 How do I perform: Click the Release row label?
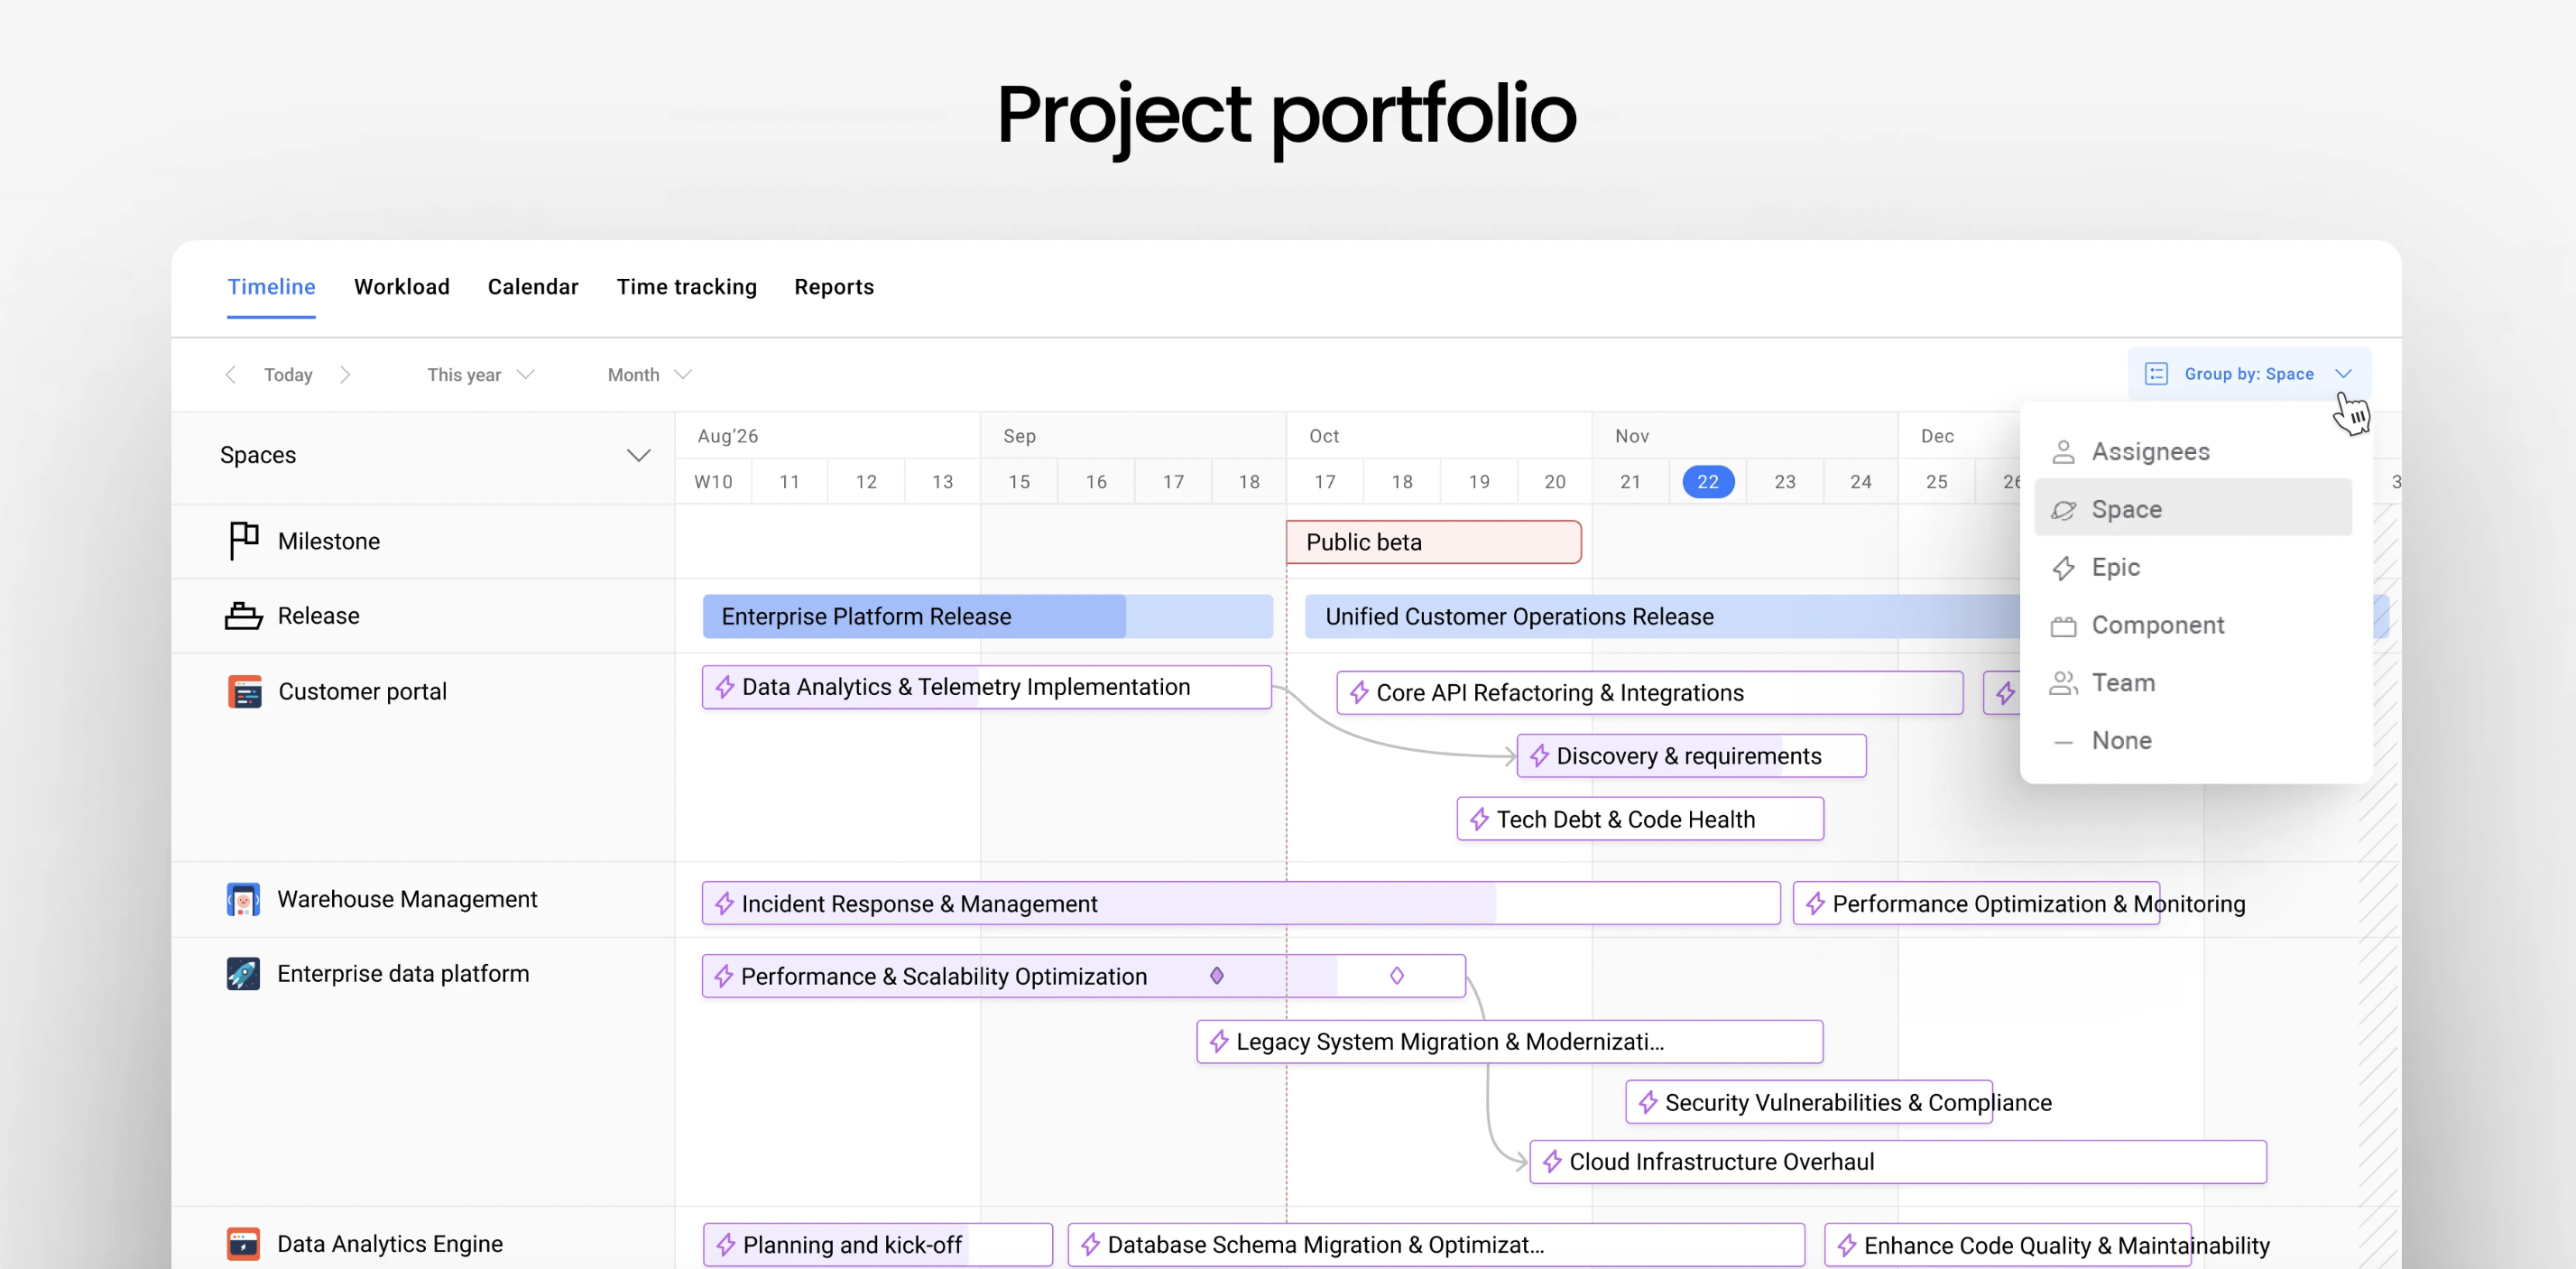(318, 616)
